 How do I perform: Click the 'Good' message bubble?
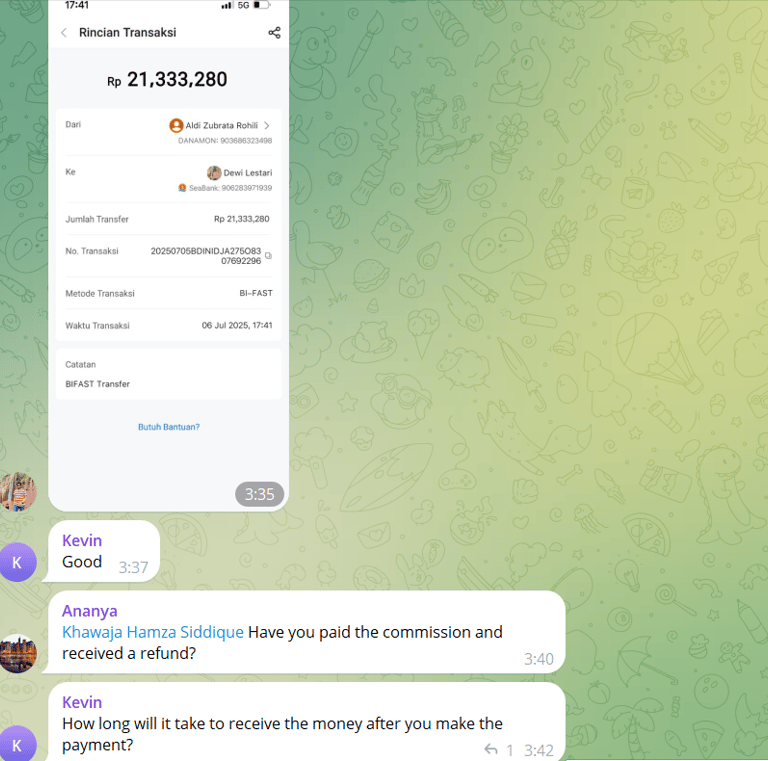(x=104, y=551)
